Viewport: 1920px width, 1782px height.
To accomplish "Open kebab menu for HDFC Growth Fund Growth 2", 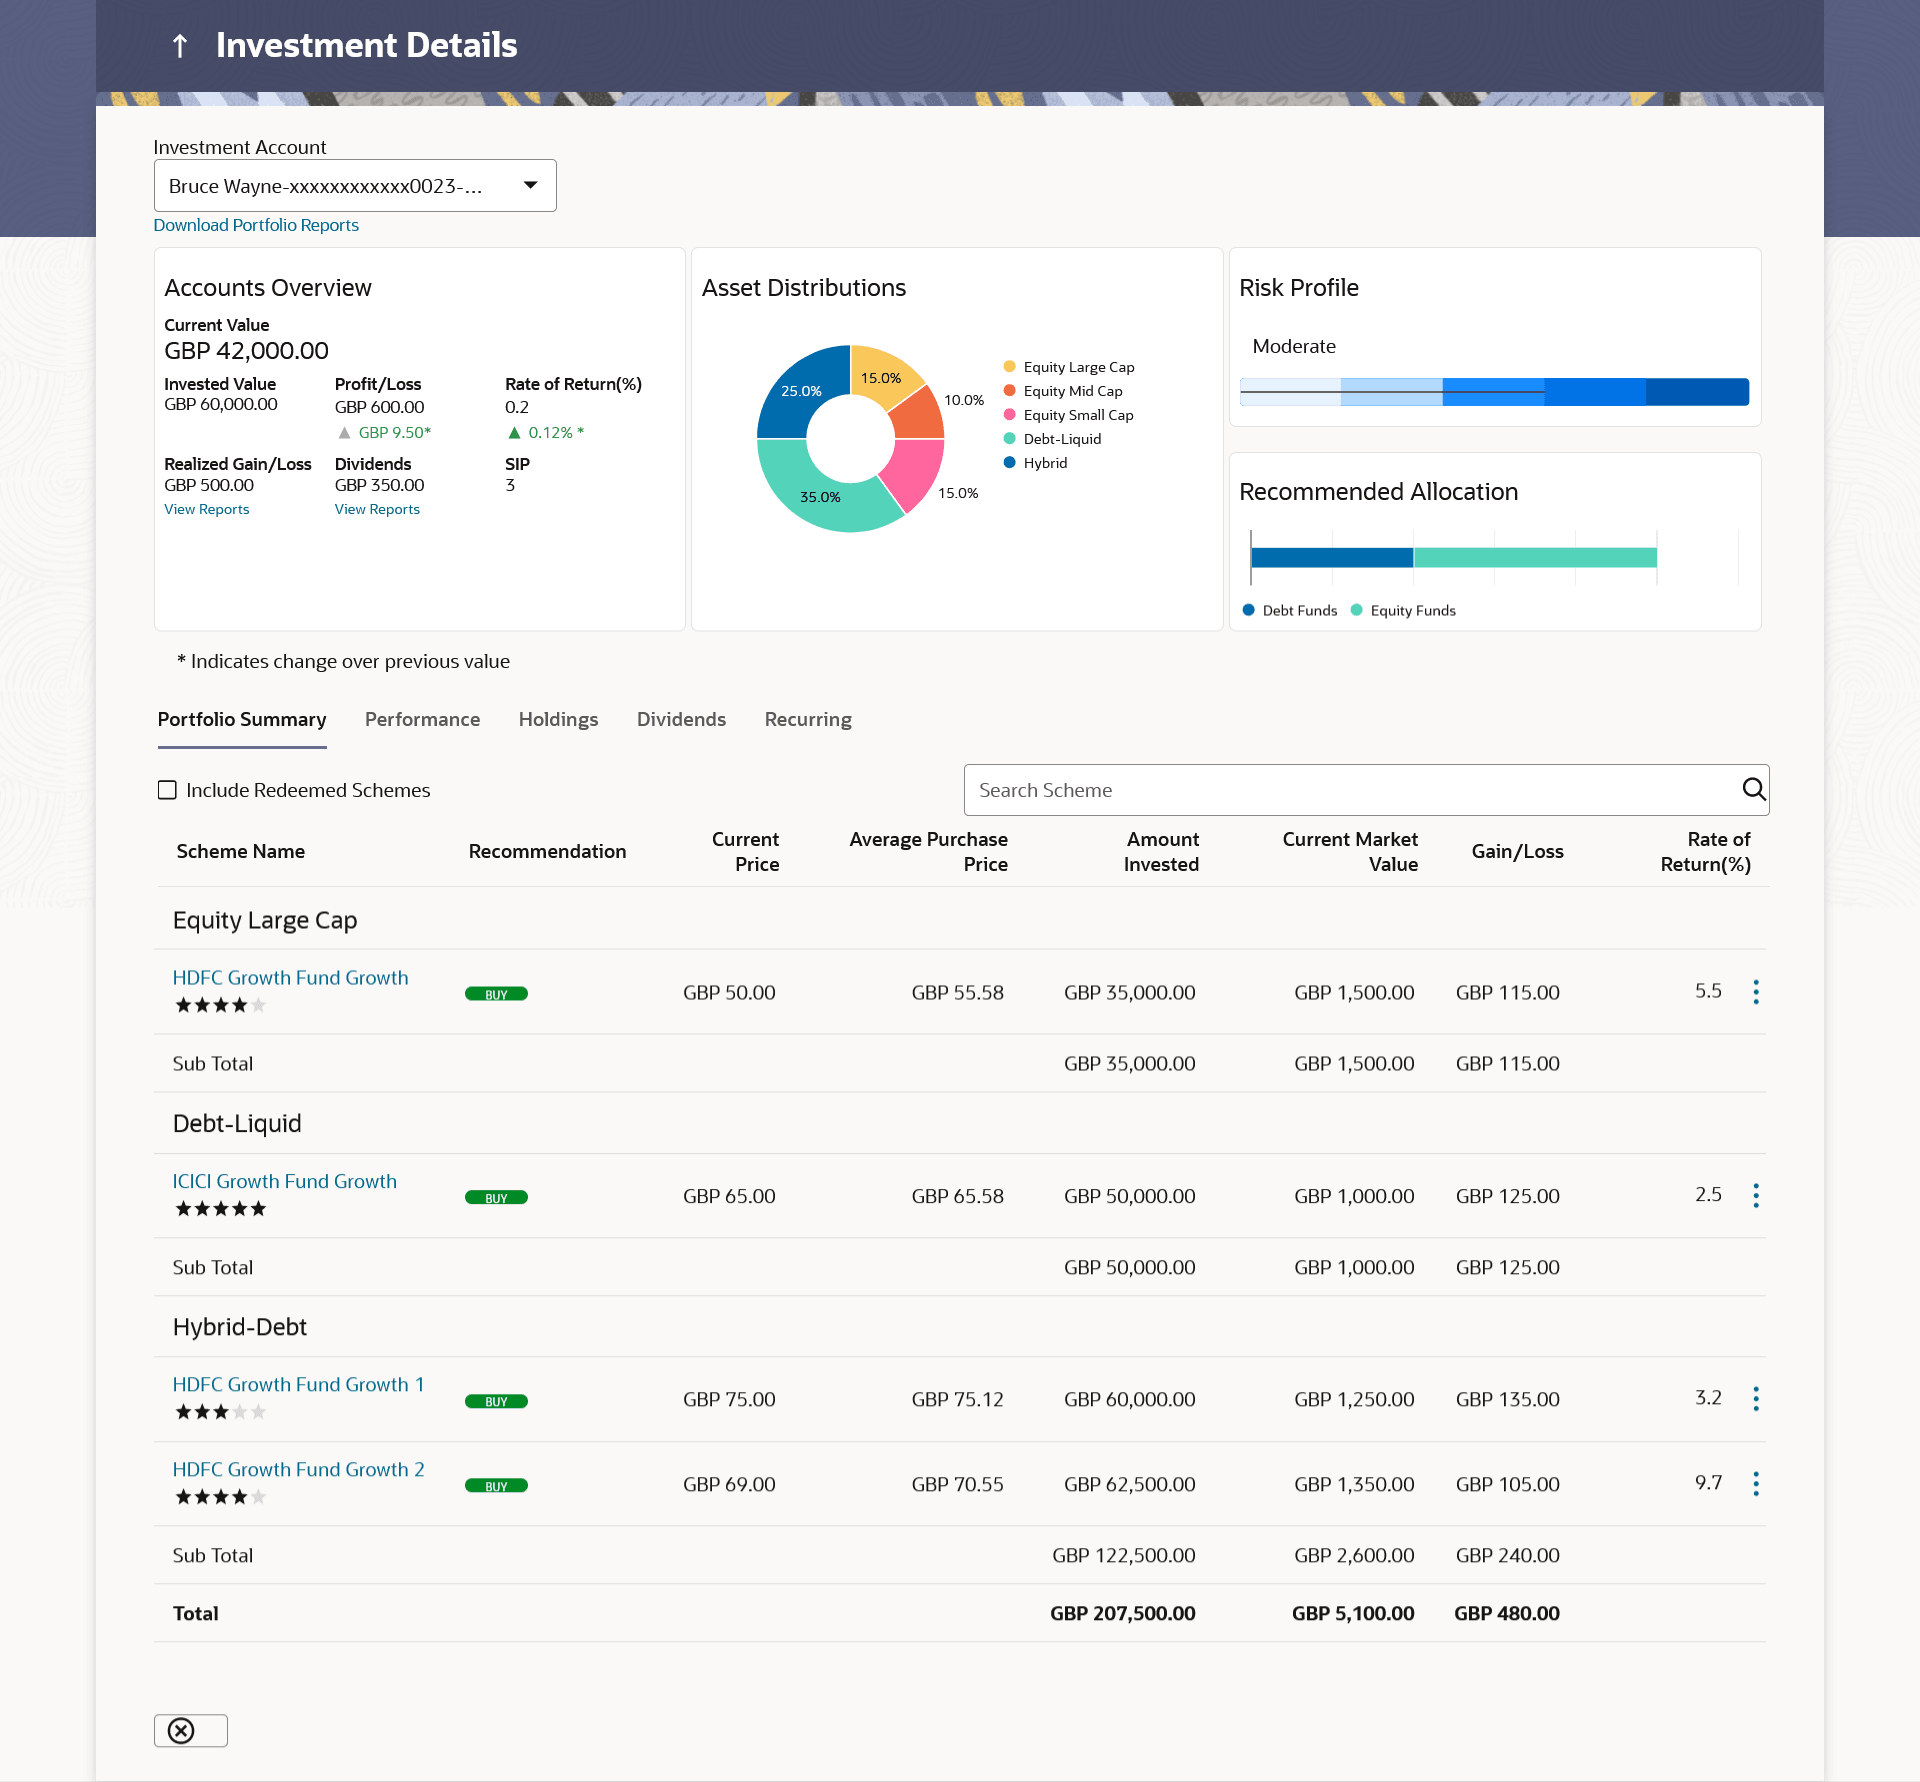I will coord(1755,1484).
